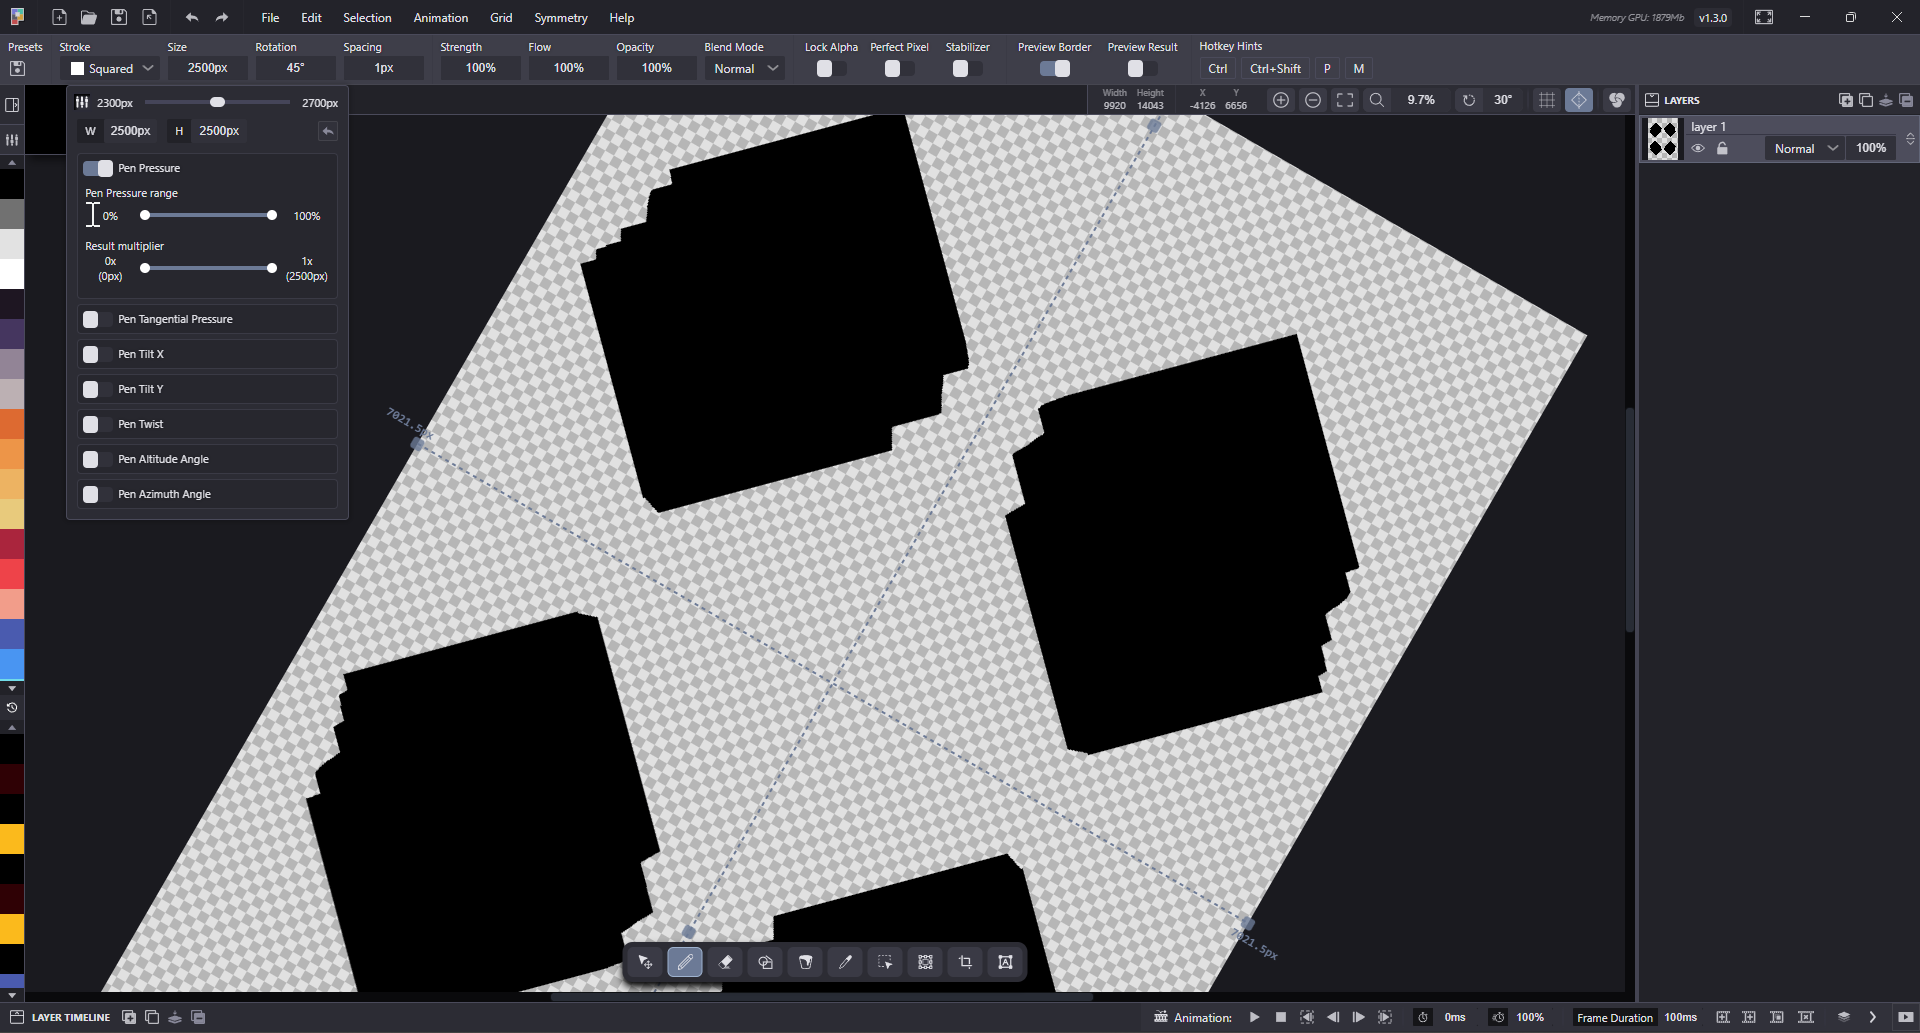
Task: Redo the last undone action
Action: [222, 17]
